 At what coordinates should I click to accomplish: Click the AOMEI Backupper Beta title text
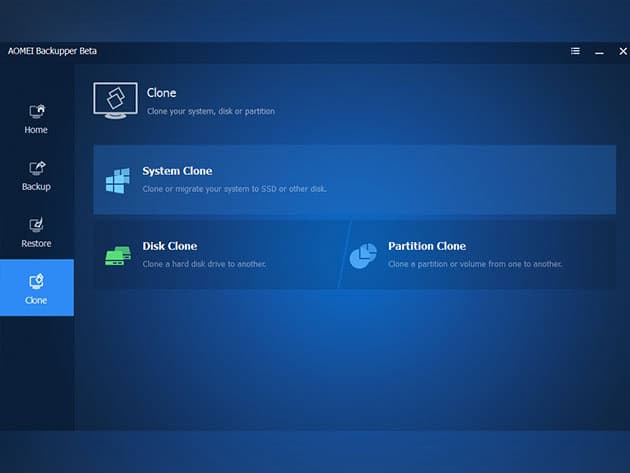point(52,51)
